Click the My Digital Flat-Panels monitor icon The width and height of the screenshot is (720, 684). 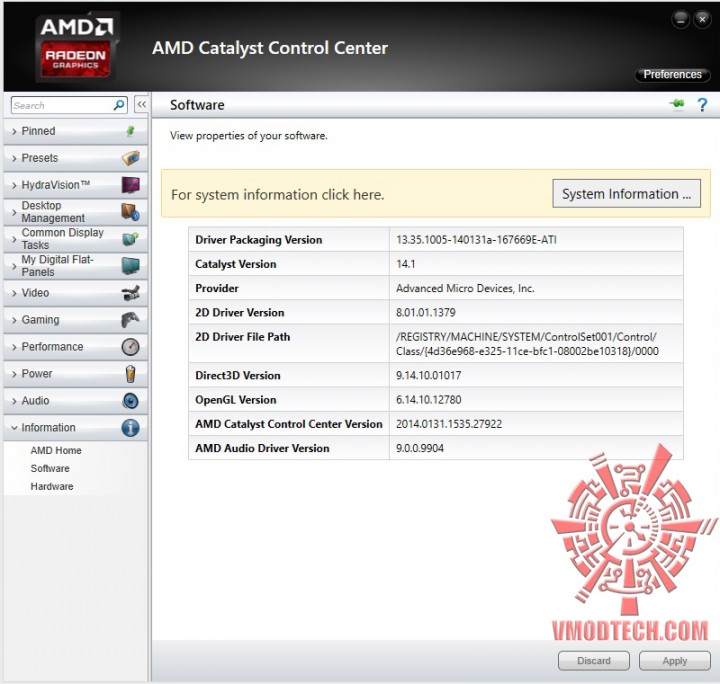pyautogui.click(x=131, y=266)
